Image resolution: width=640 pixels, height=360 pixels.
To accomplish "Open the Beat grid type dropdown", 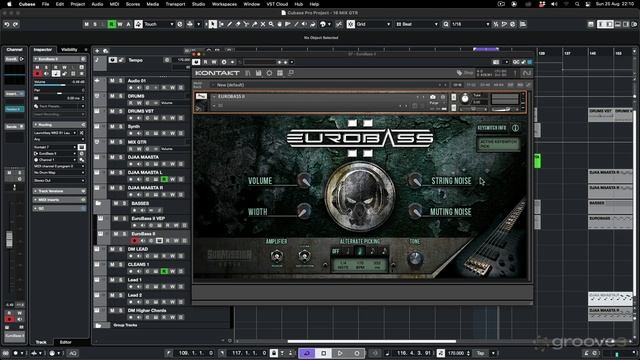I will [x=417, y=24].
